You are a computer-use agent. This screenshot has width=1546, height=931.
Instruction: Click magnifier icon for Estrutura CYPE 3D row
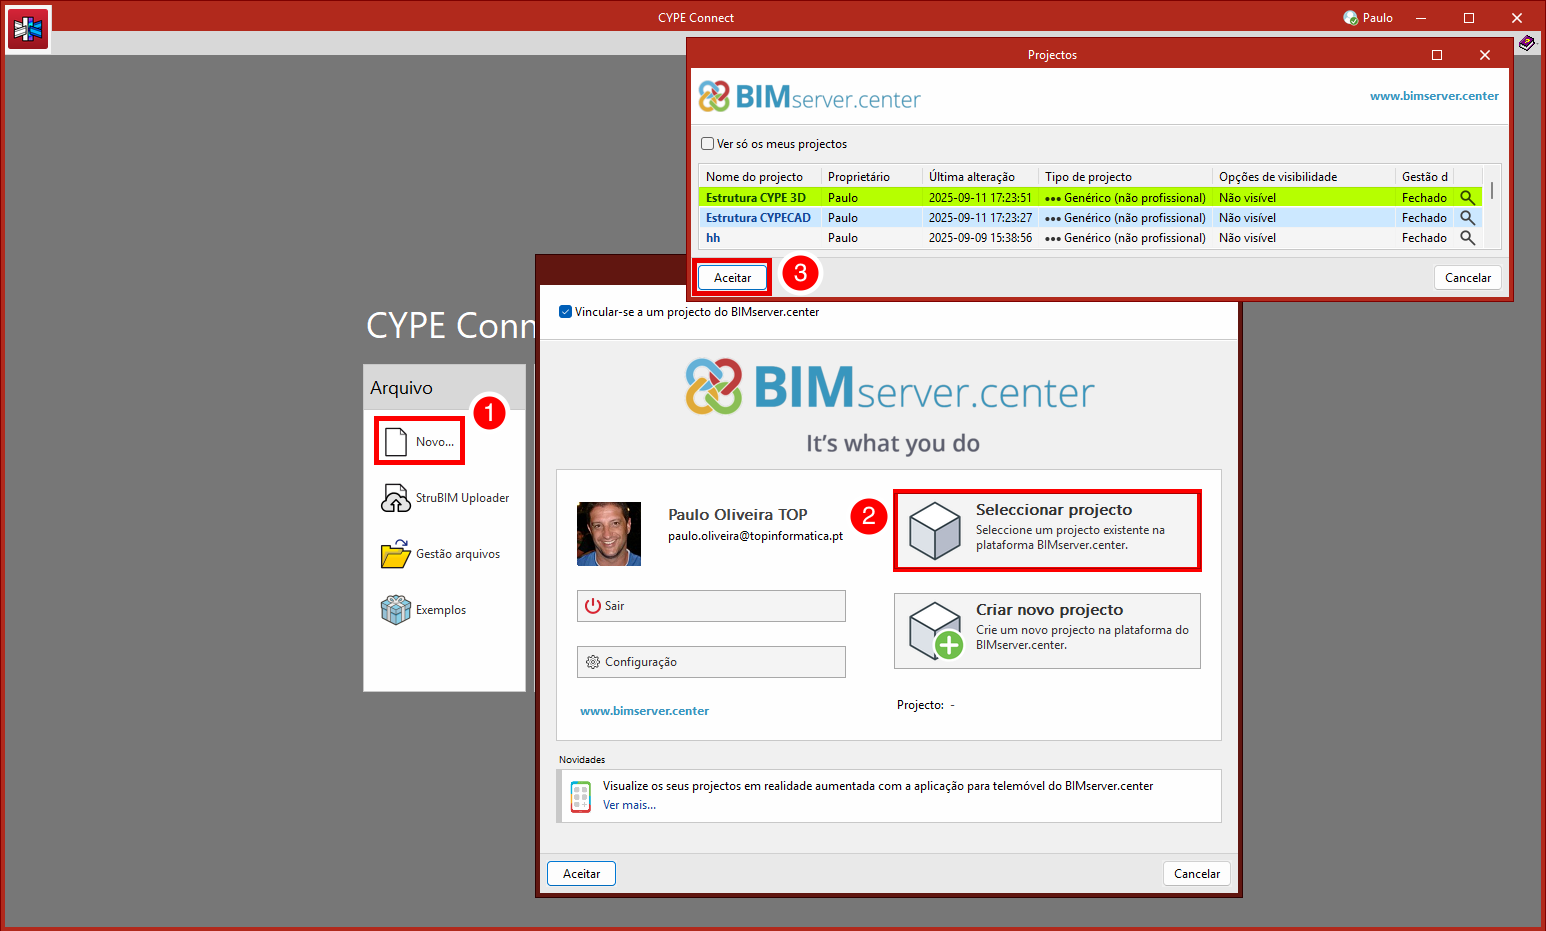[x=1467, y=198]
